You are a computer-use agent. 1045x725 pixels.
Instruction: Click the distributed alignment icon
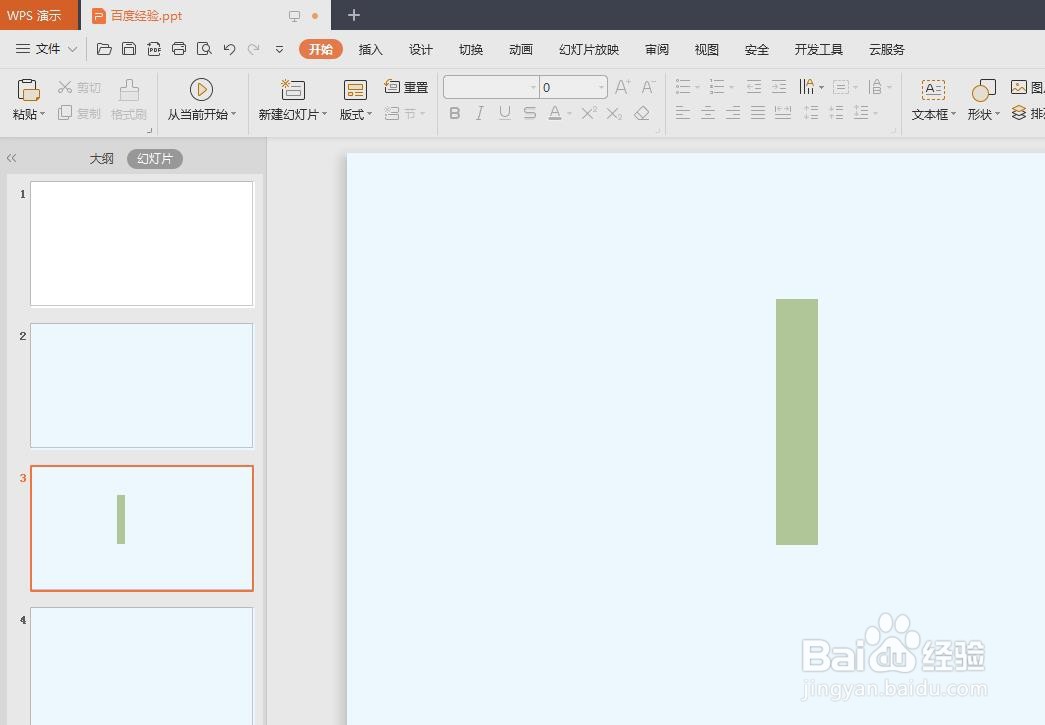click(783, 113)
